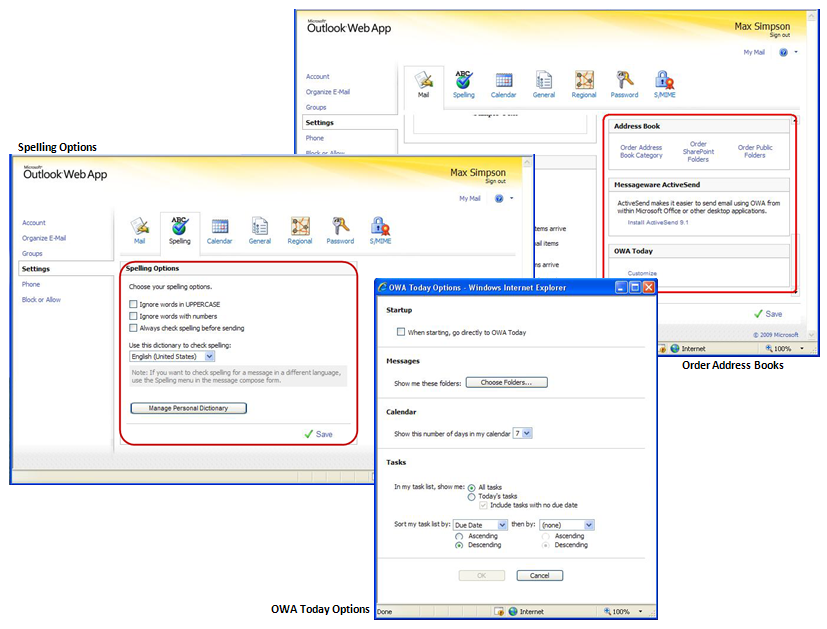The image size is (827, 629).
Task: Select All tasks radio button
Action: tap(472, 488)
